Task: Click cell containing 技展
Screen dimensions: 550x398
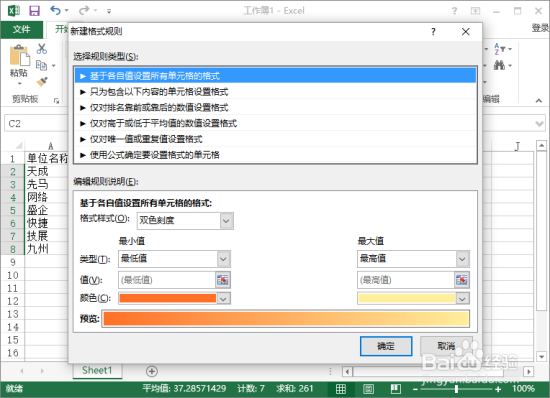Action: tap(47, 236)
